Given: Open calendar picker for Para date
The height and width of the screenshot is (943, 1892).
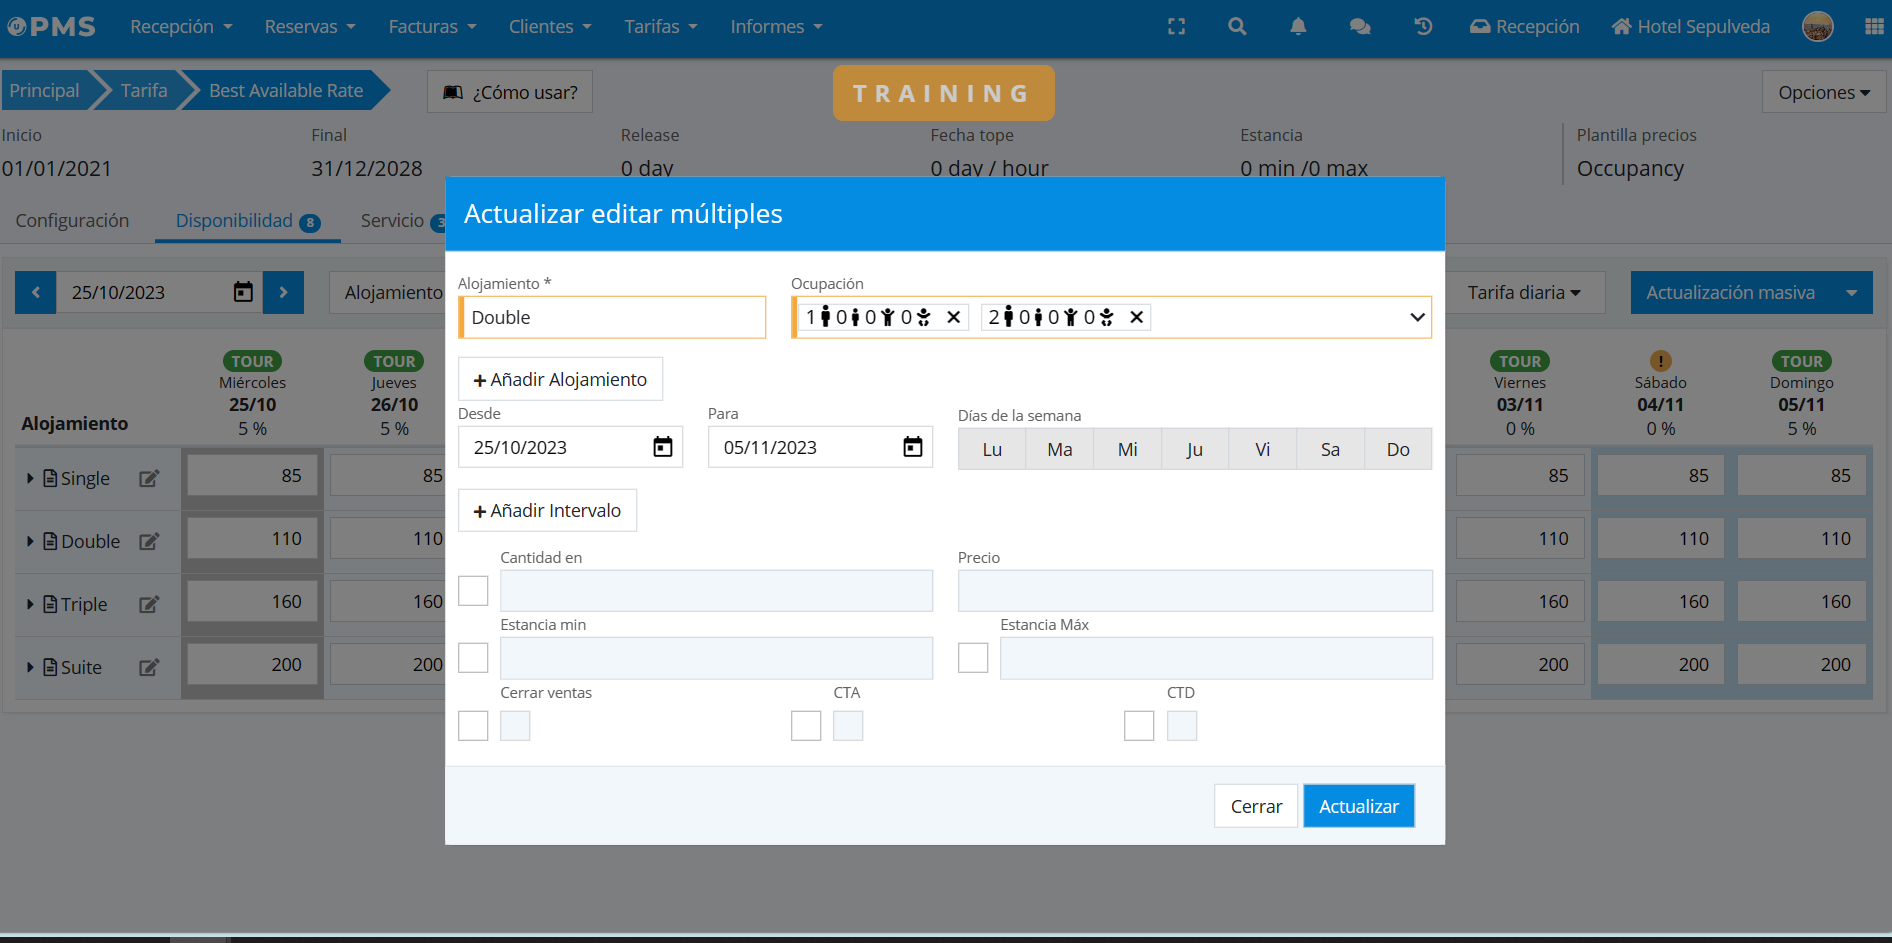Looking at the screenshot, I should pyautogui.click(x=912, y=447).
